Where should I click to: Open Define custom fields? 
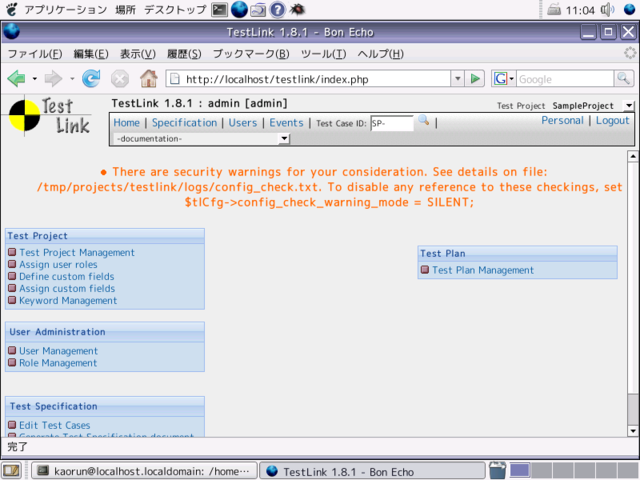pos(67,276)
